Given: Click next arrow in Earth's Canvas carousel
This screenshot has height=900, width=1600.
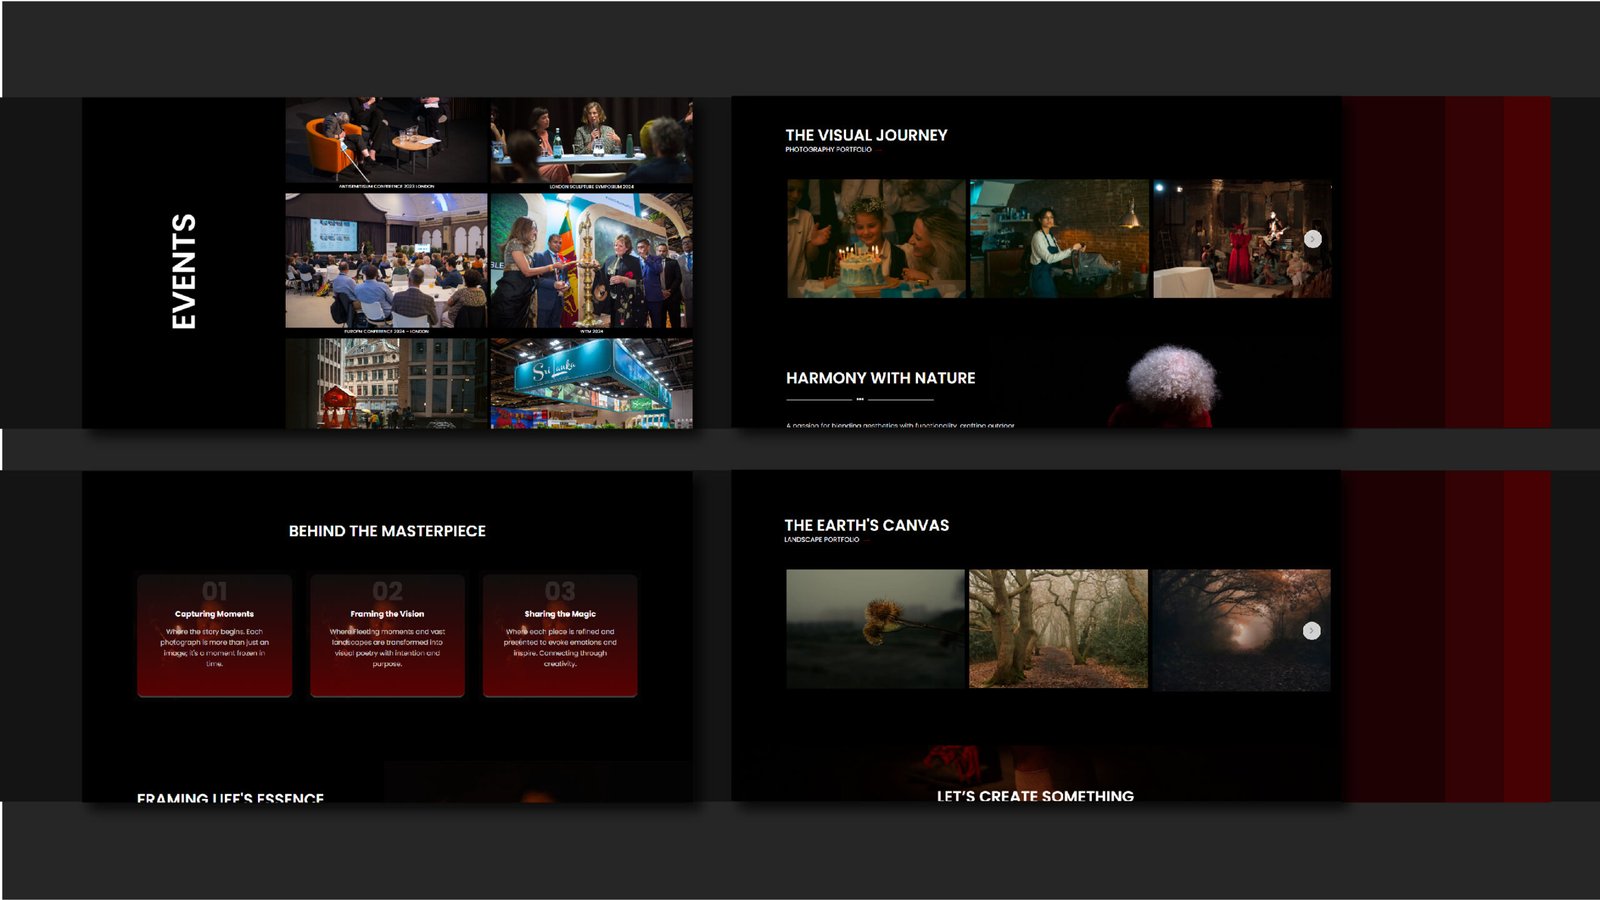Looking at the screenshot, I should click(x=1312, y=630).
